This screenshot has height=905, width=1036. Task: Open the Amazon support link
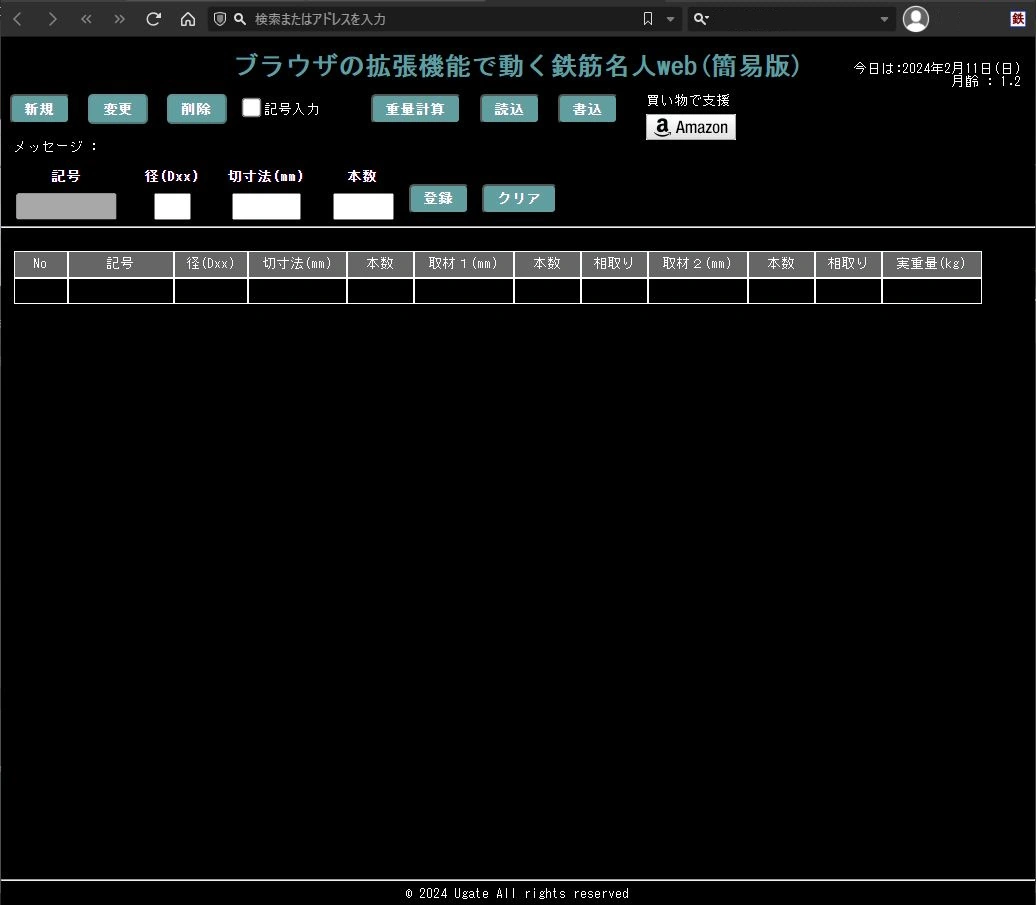(x=690, y=127)
